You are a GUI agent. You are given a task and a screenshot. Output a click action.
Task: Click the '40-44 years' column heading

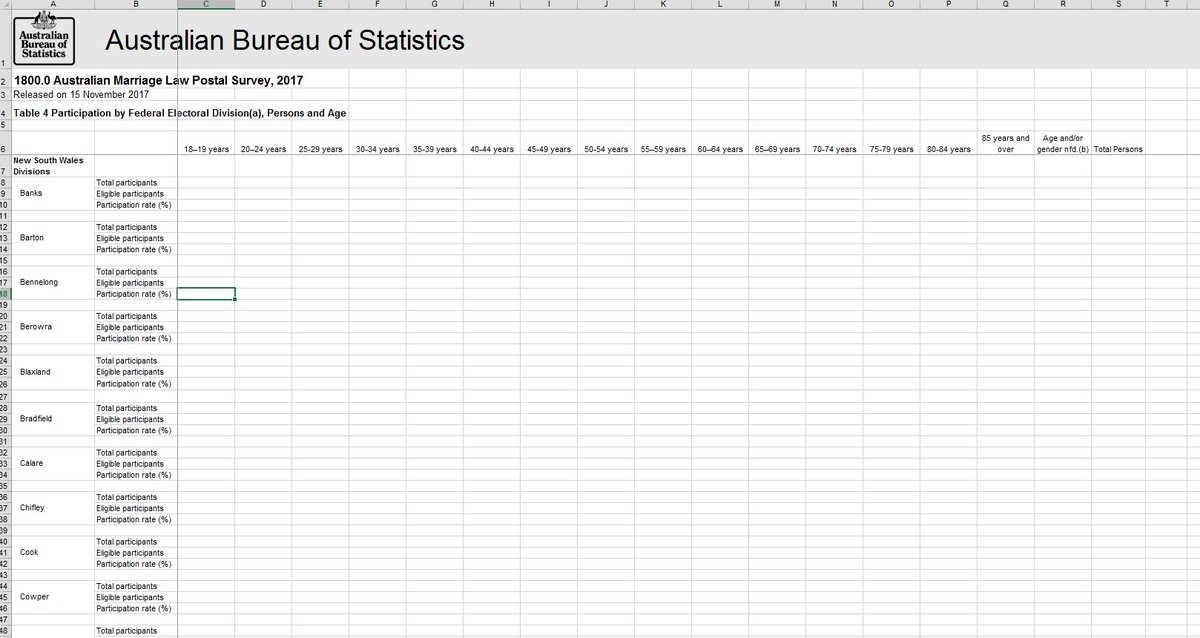(492, 150)
